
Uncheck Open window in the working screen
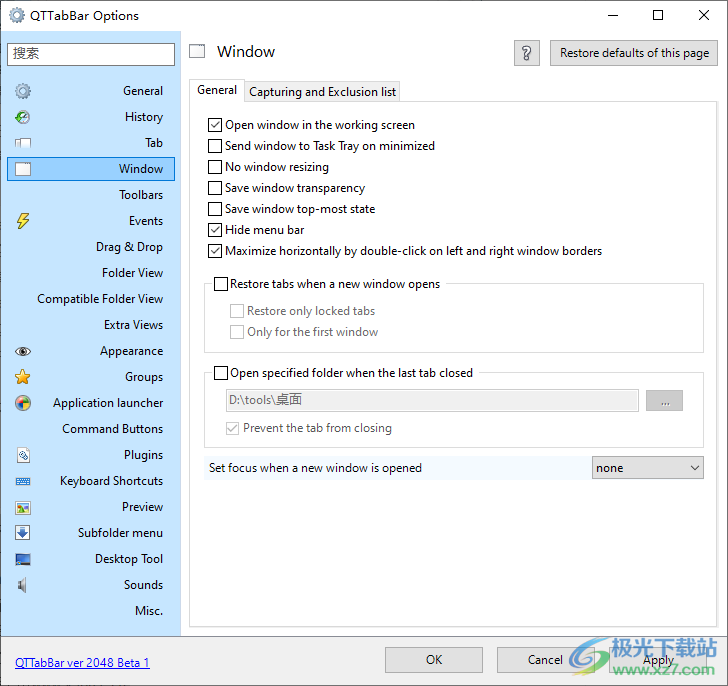tap(214, 125)
